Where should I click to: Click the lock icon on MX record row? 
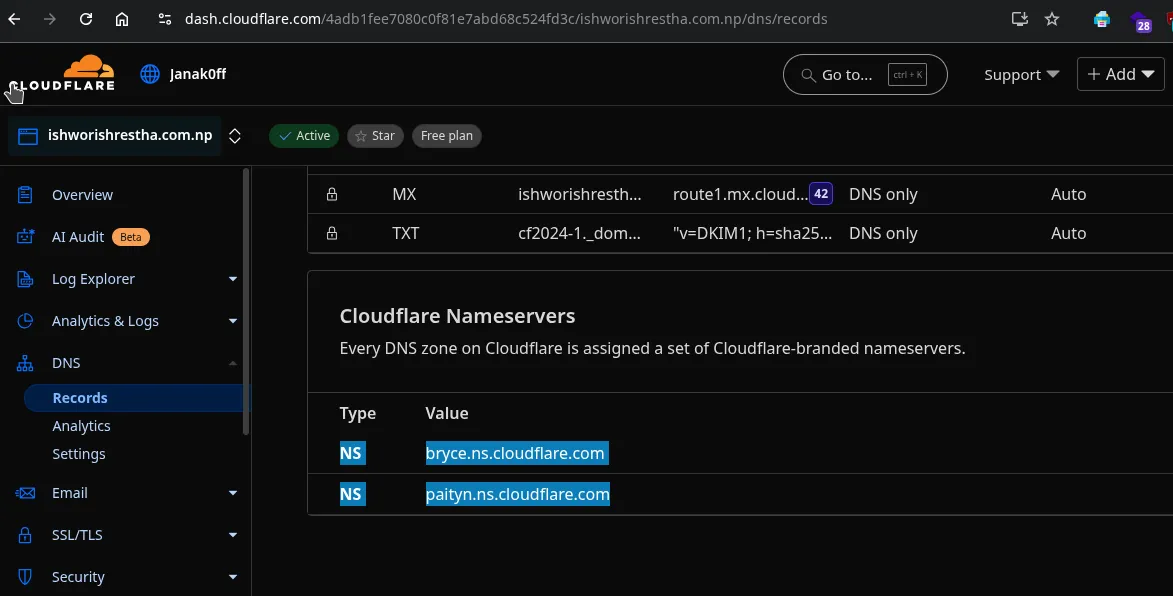click(x=332, y=194)
